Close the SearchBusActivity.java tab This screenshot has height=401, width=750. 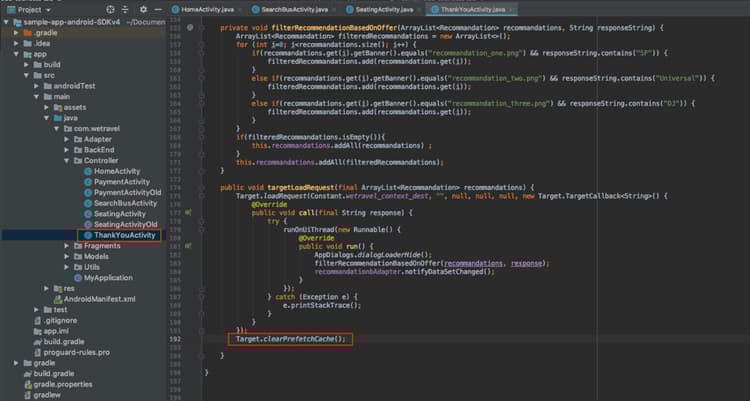click(335, 9)
